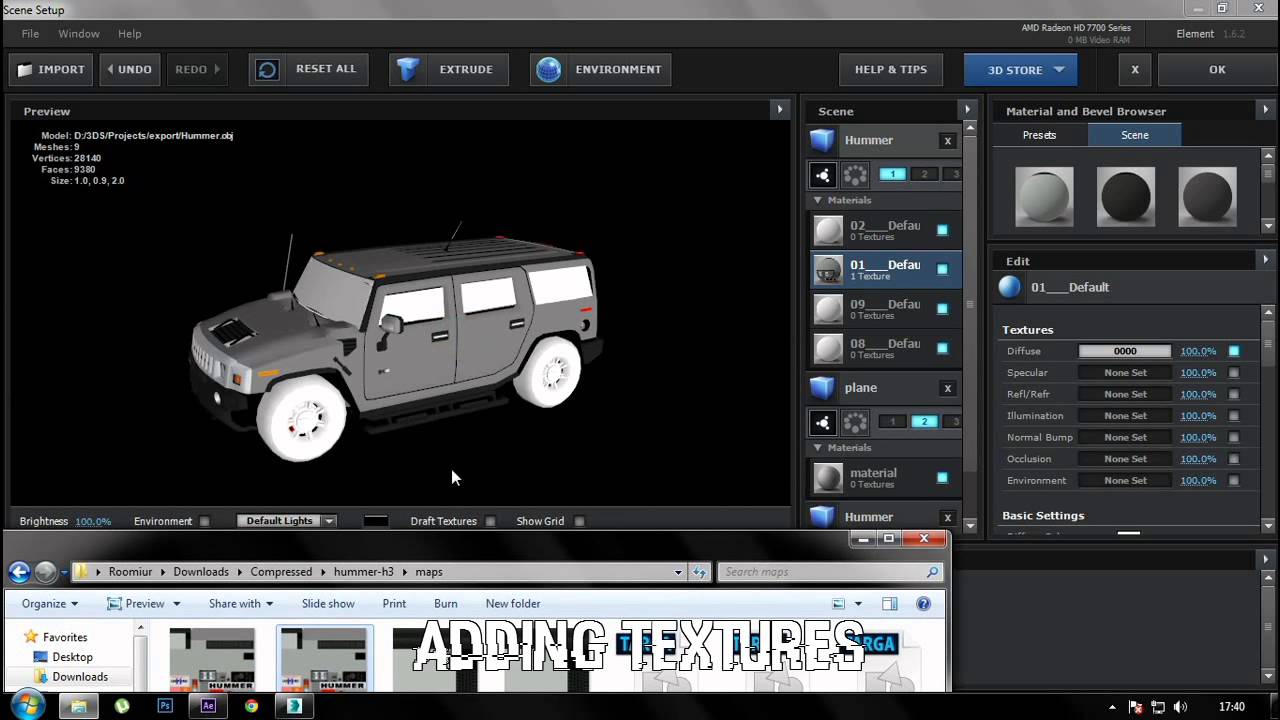Show the Explorer preview pane icon
The height and width of the screenshot is (720, 1280).
[890, 604]
